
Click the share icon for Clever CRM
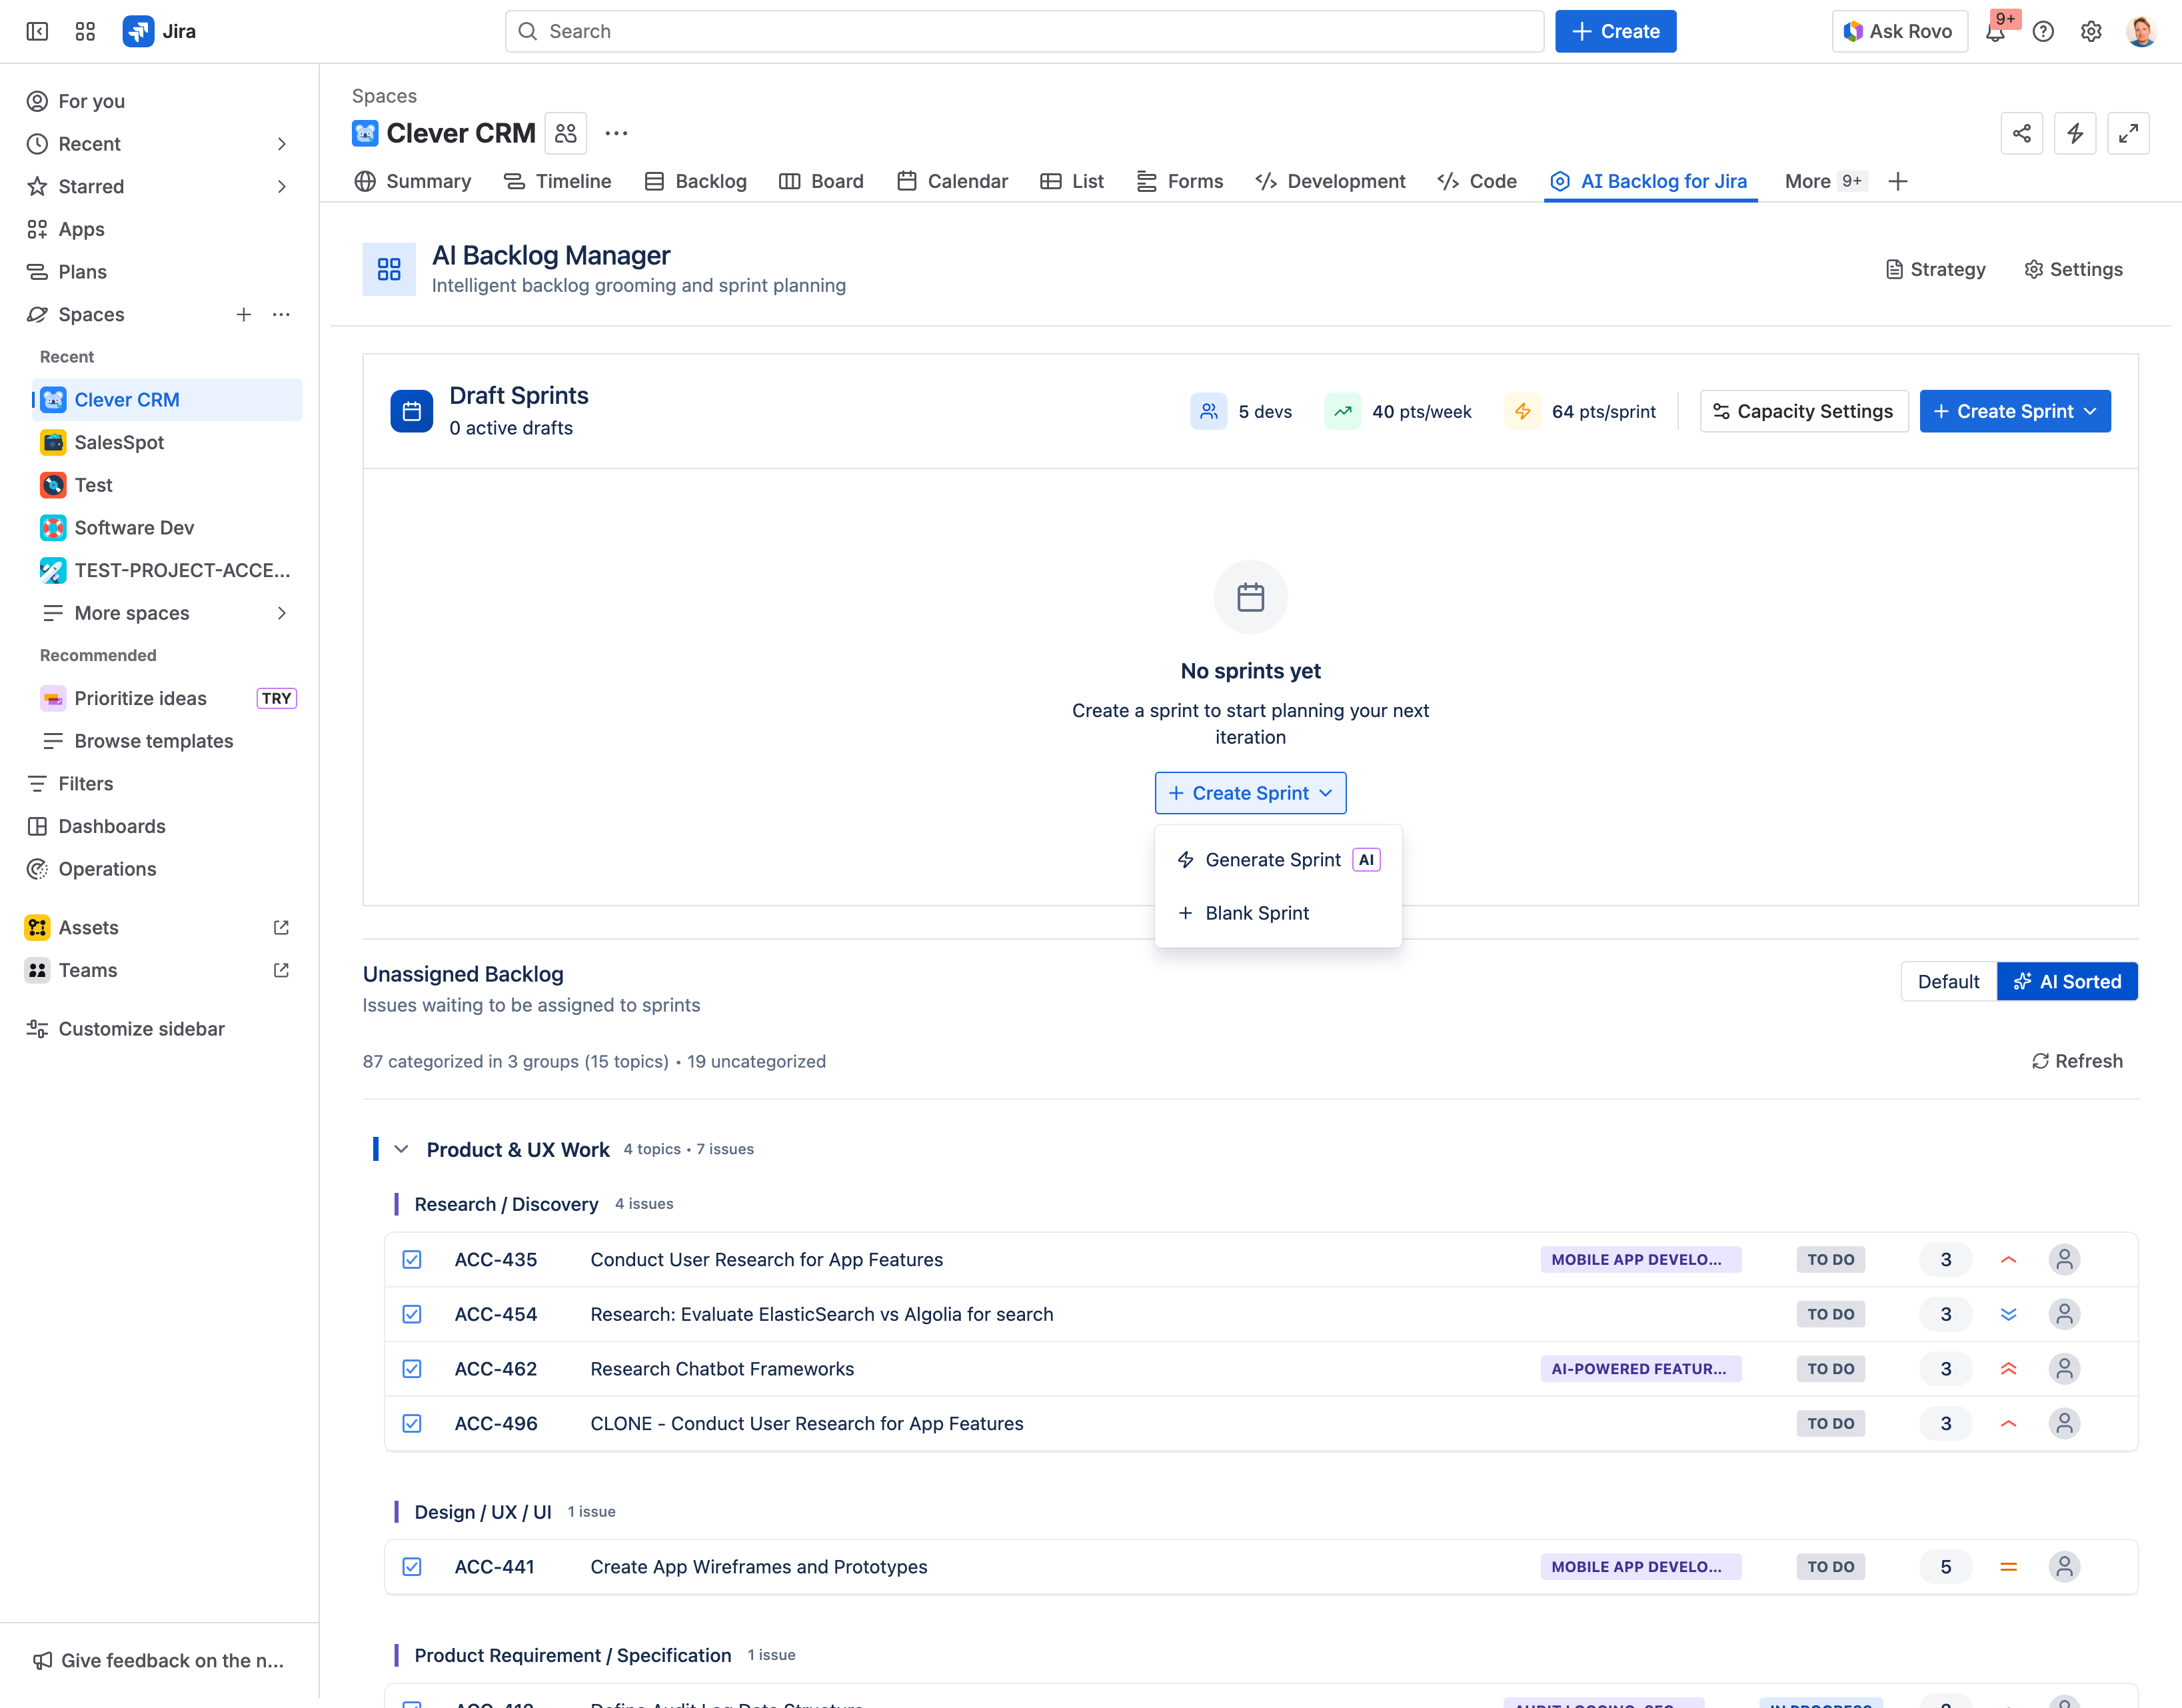pos(2021,133)
